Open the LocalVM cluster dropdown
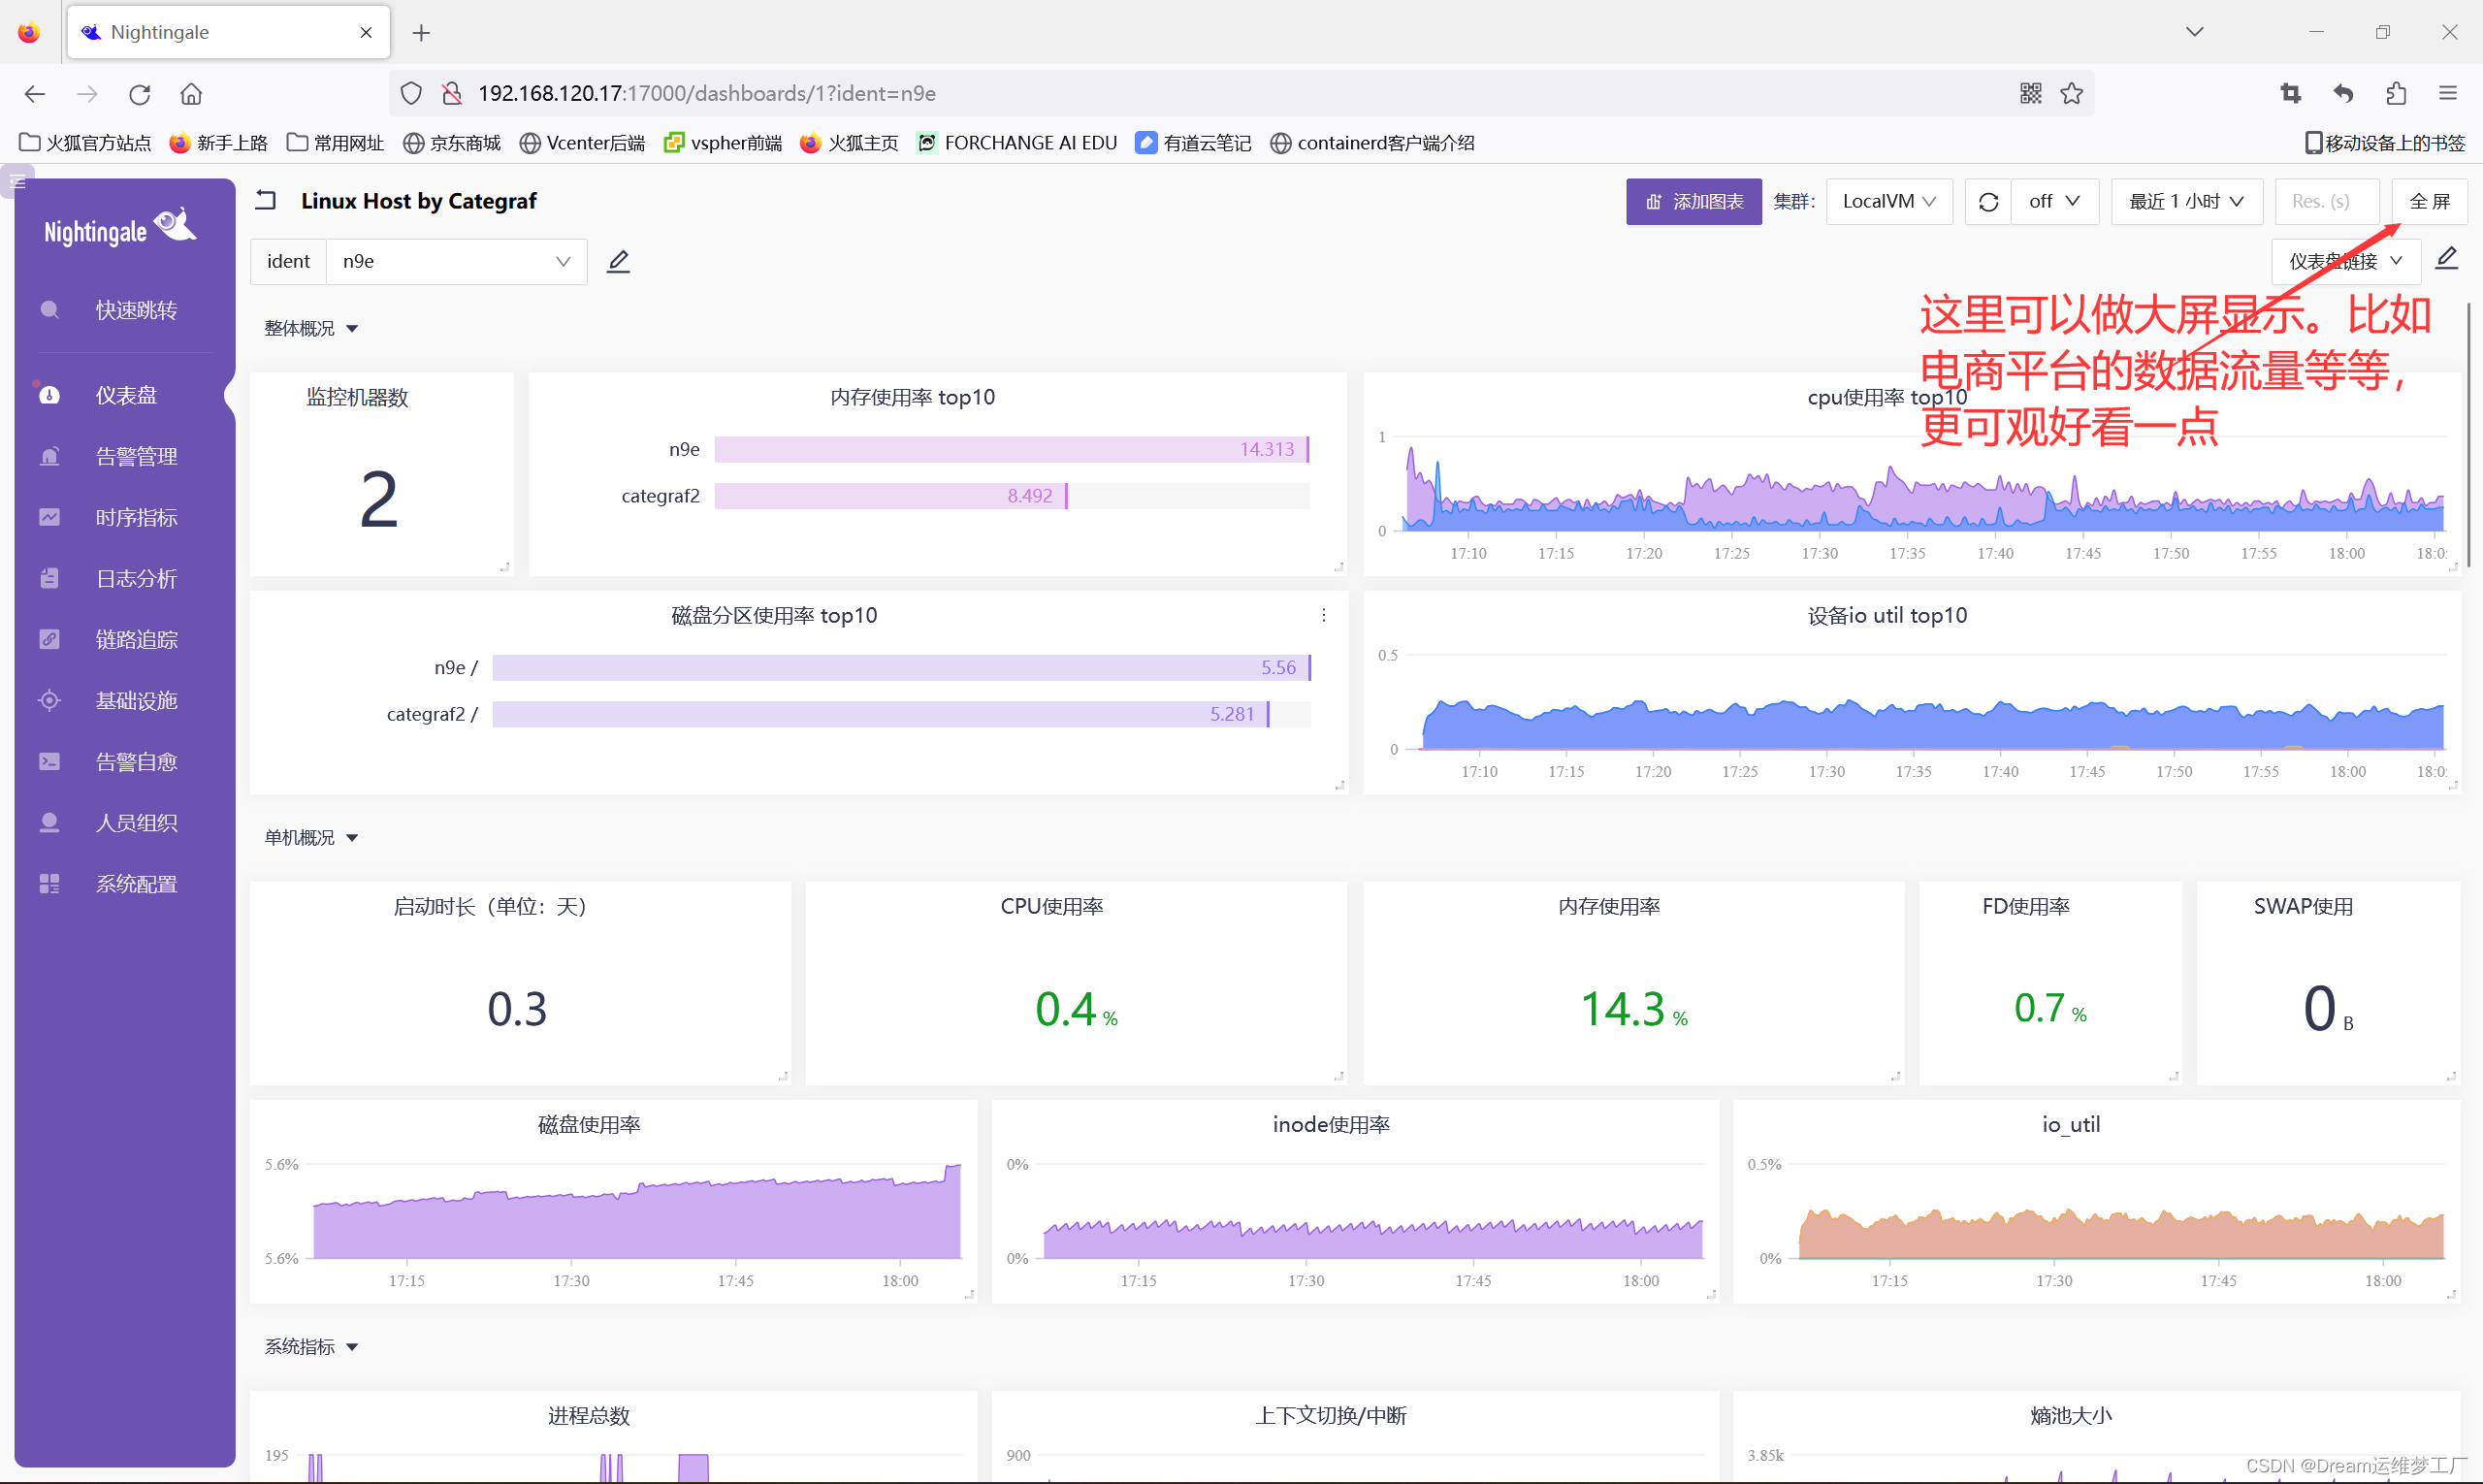 (x=1888, y=202)
